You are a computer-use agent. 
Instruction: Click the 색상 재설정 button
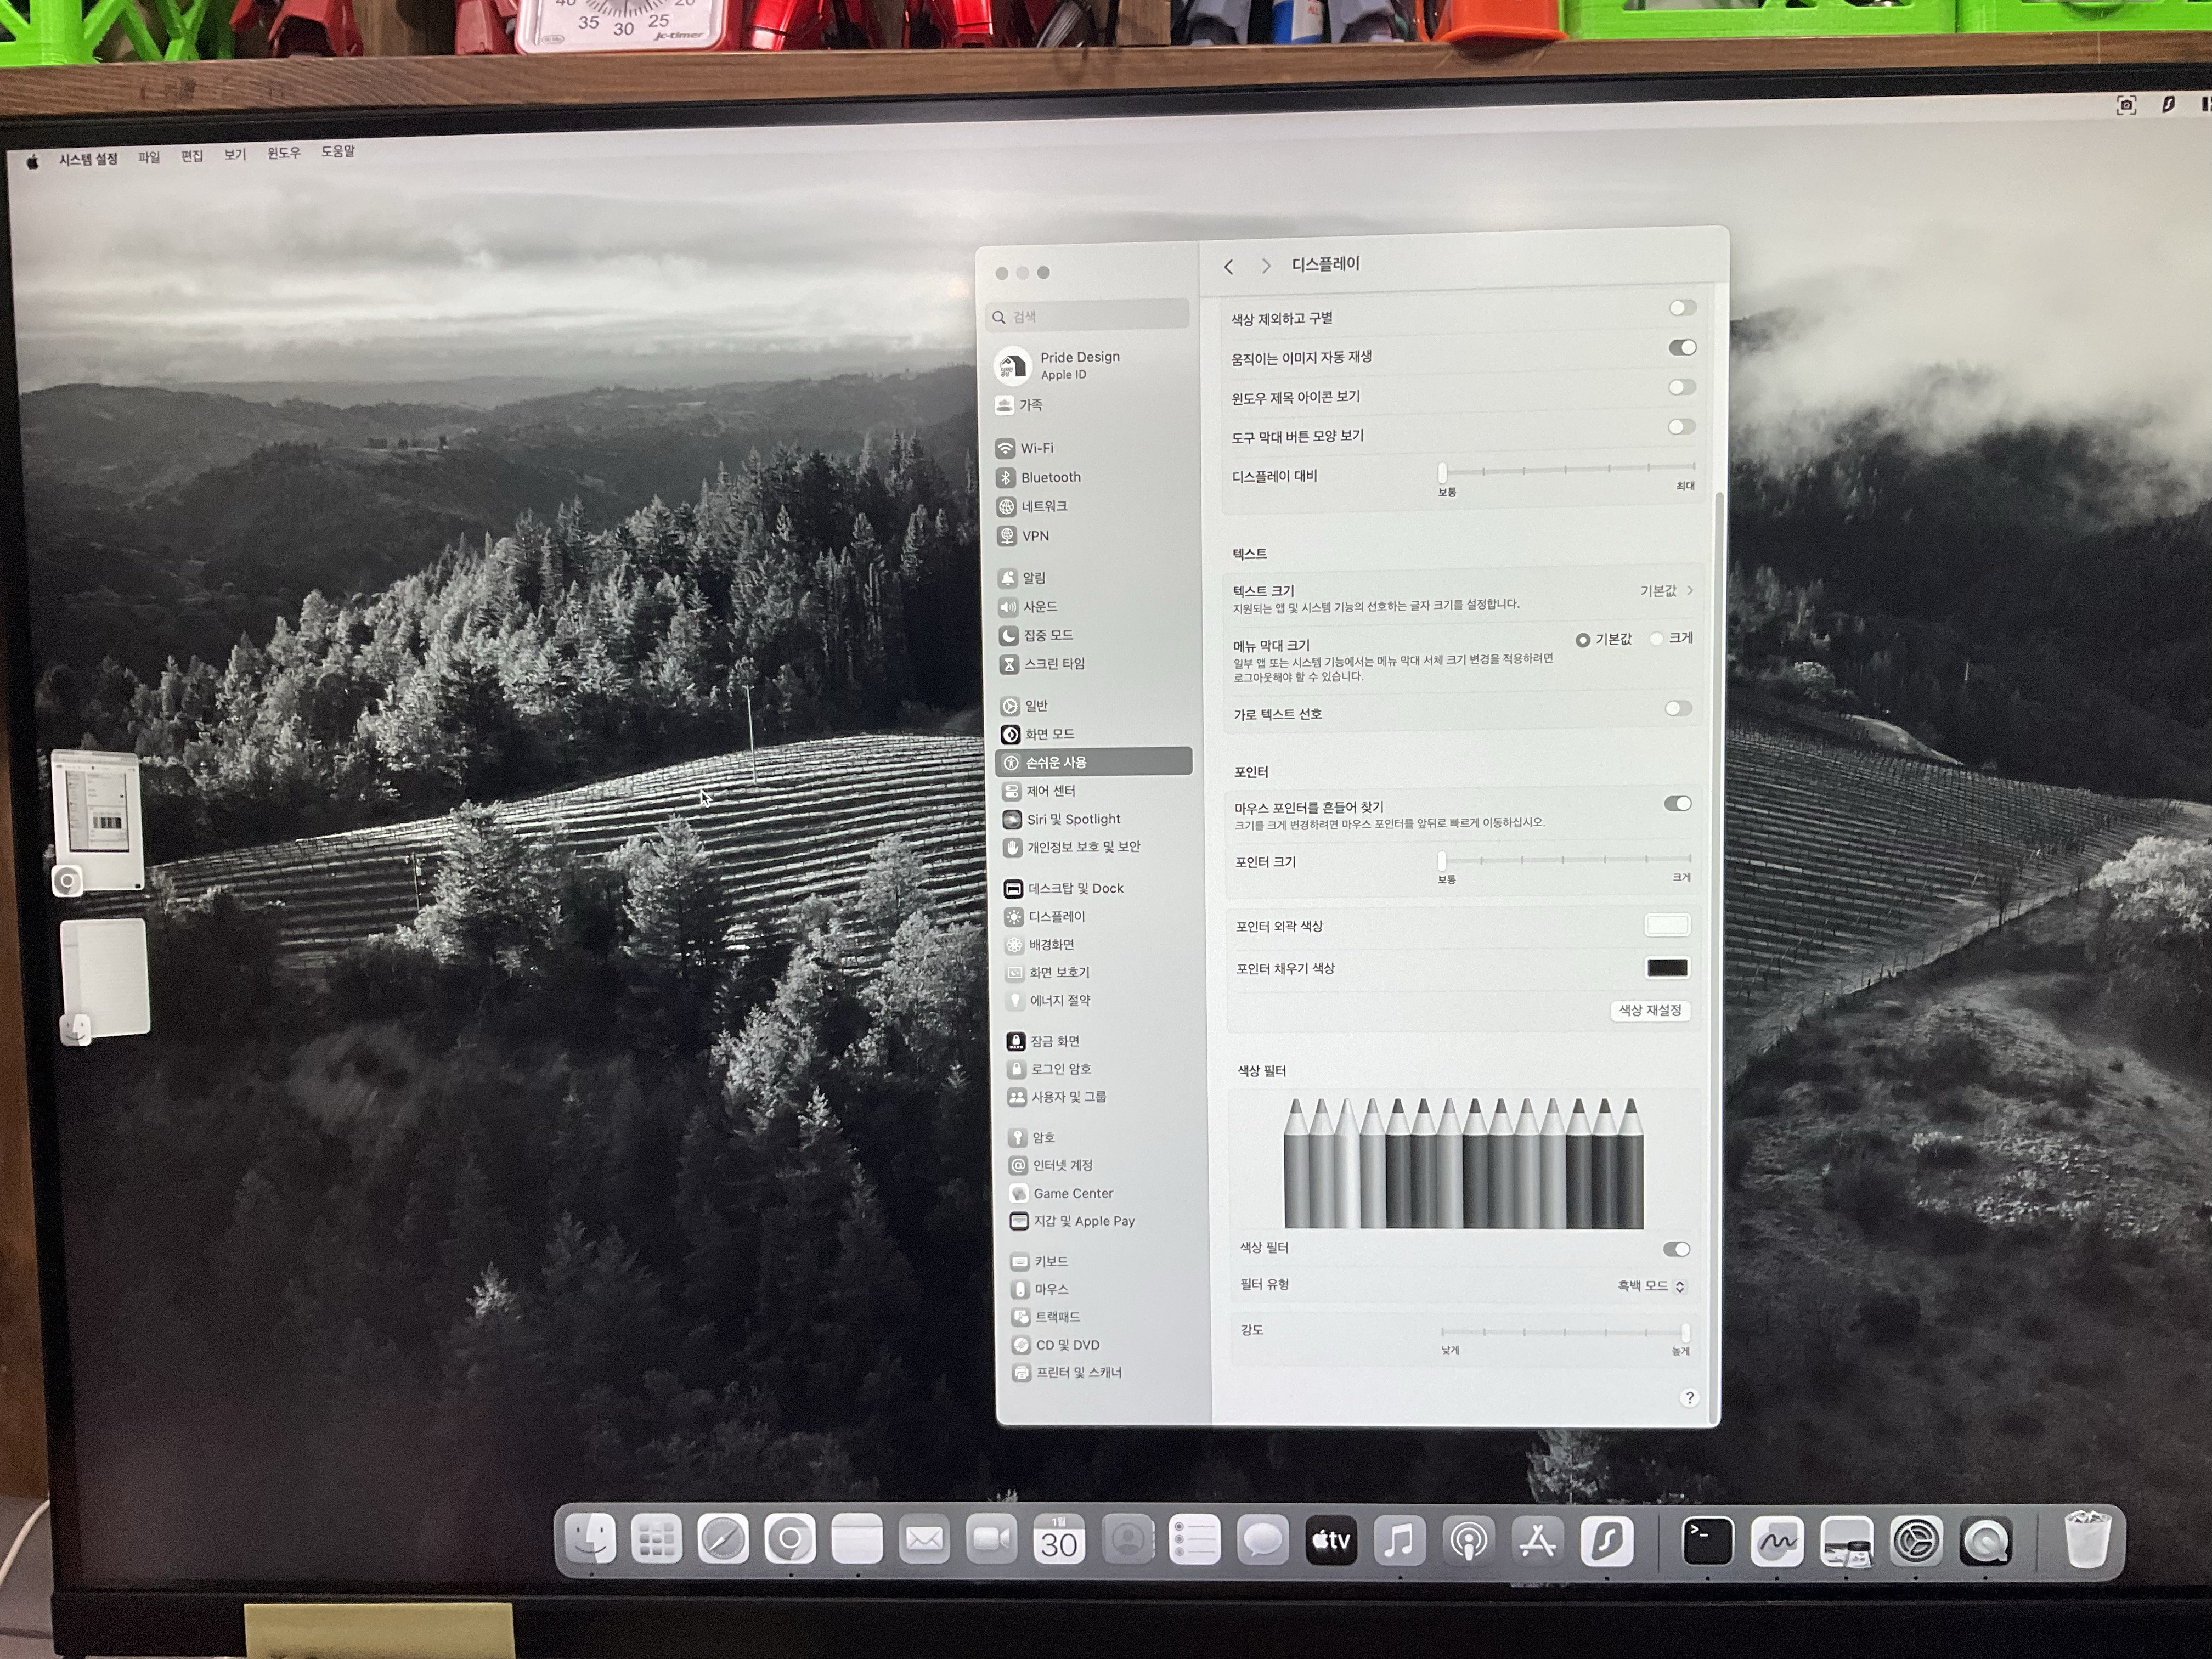pyautogui.click(x=1650, y=1010)
